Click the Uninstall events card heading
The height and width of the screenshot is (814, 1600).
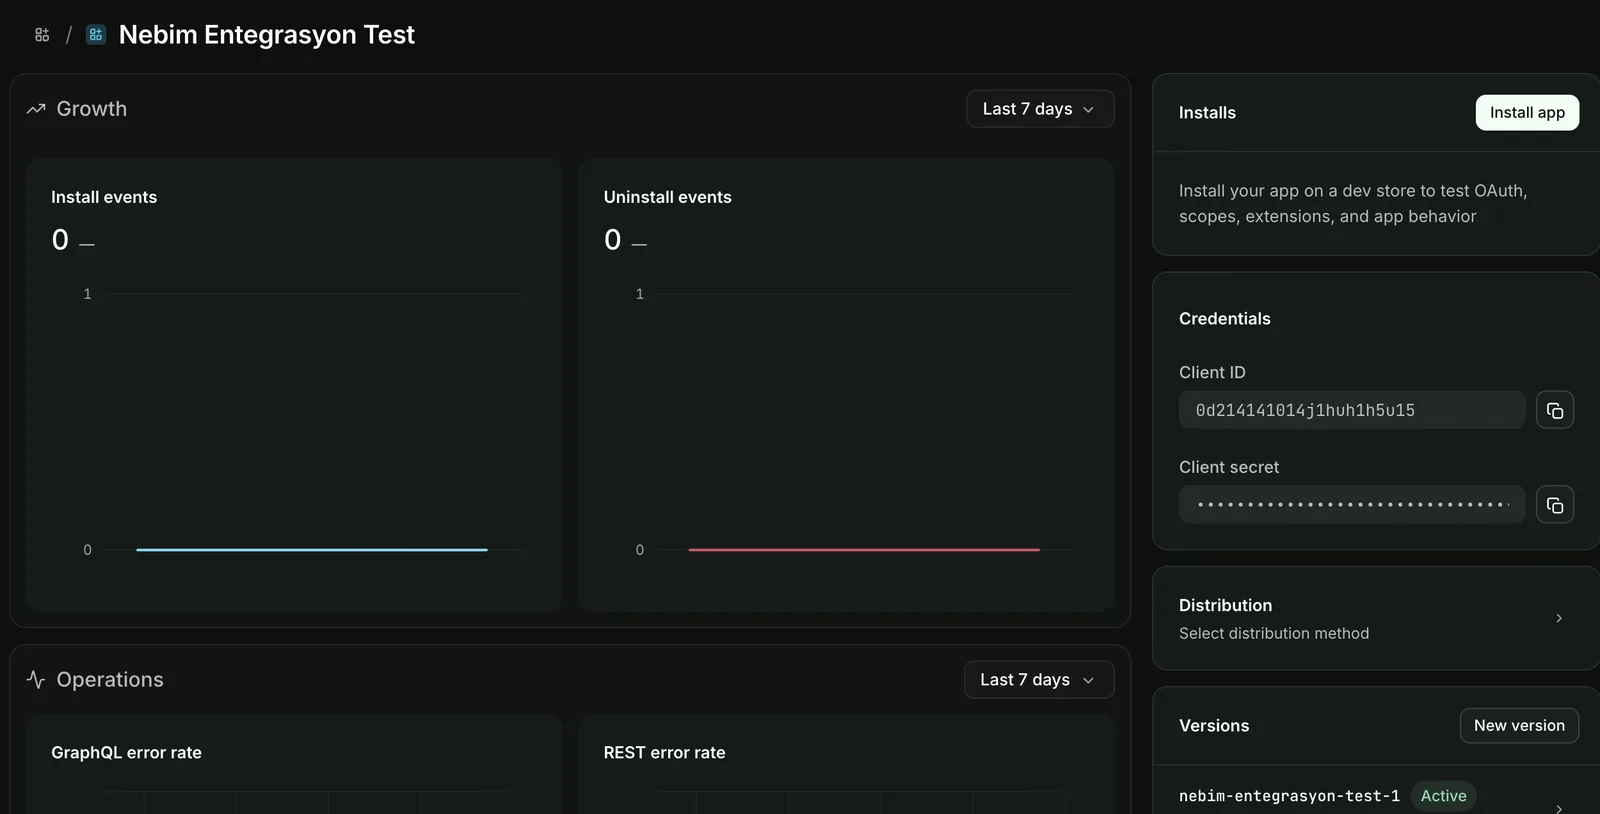(667, 197)
